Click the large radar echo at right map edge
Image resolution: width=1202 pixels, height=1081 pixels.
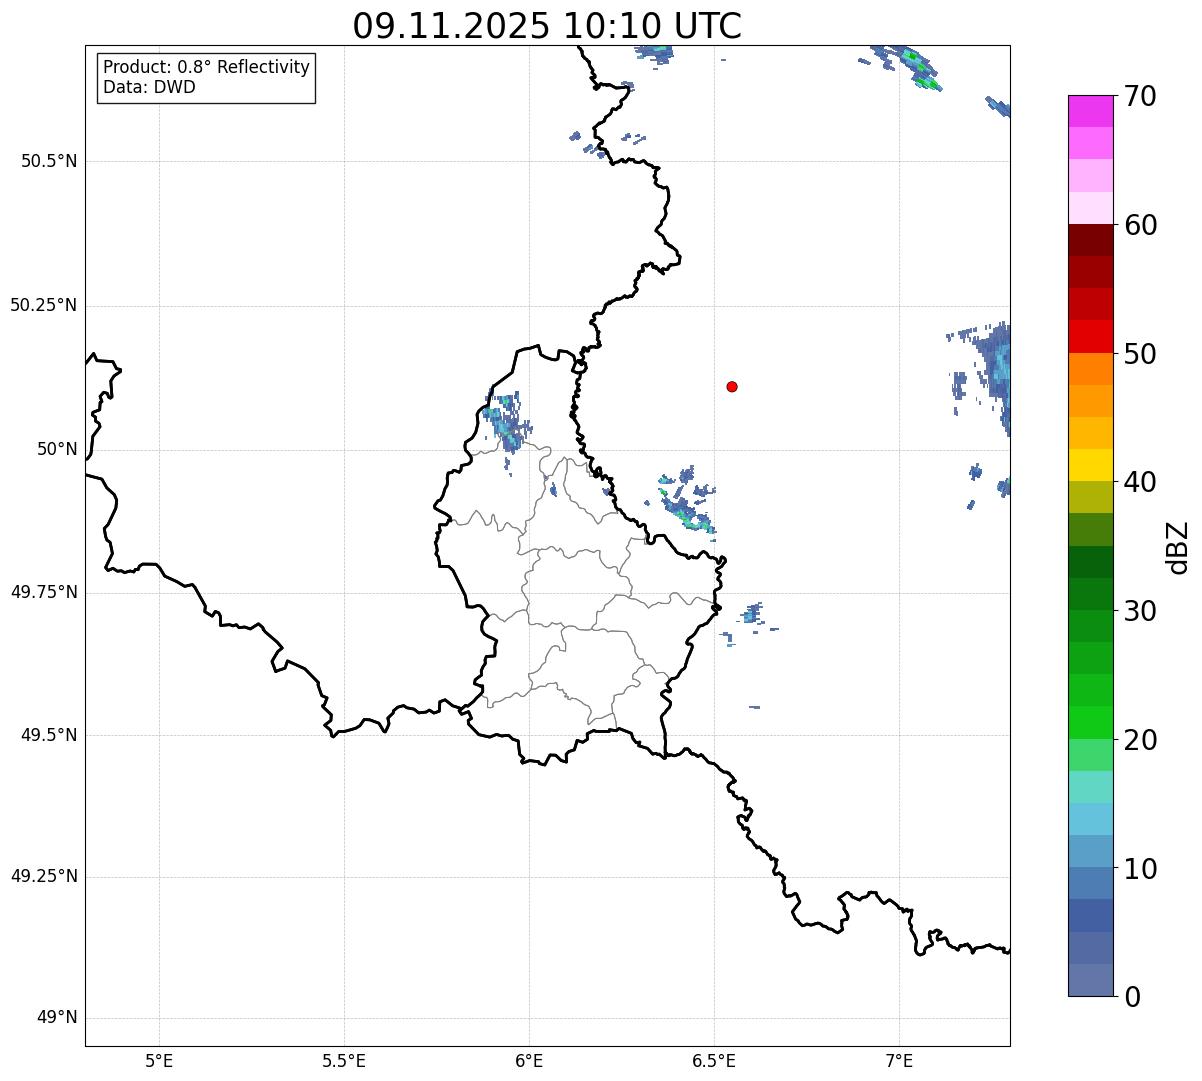pos(992,372)
